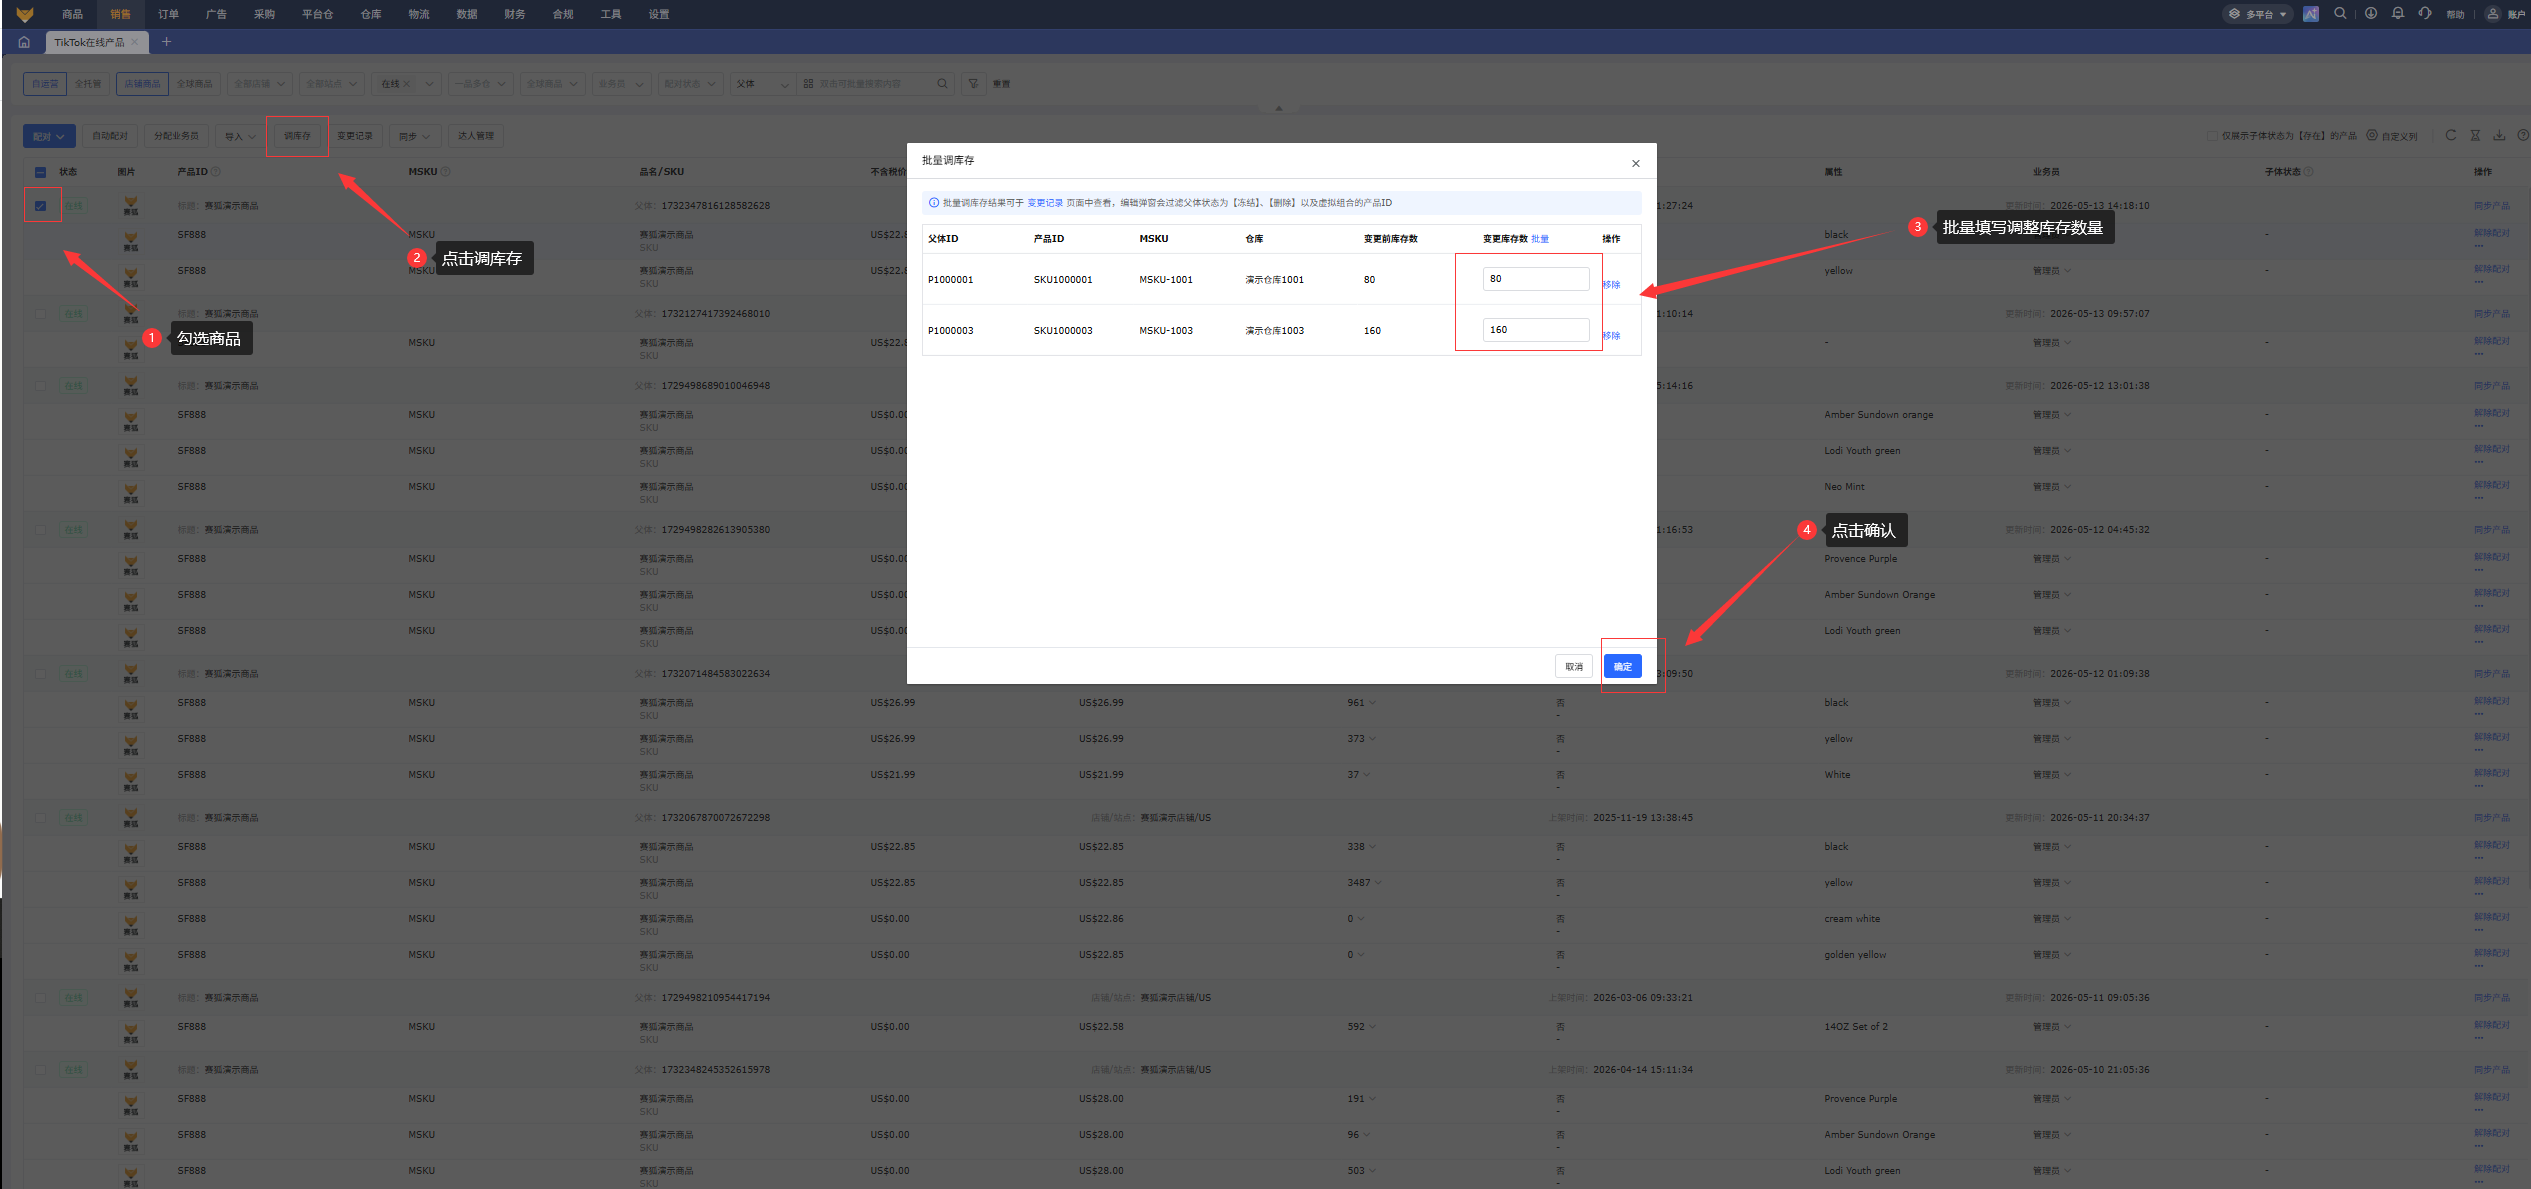Expand the blue 配对 dropdown button

(x=48, y=136)
